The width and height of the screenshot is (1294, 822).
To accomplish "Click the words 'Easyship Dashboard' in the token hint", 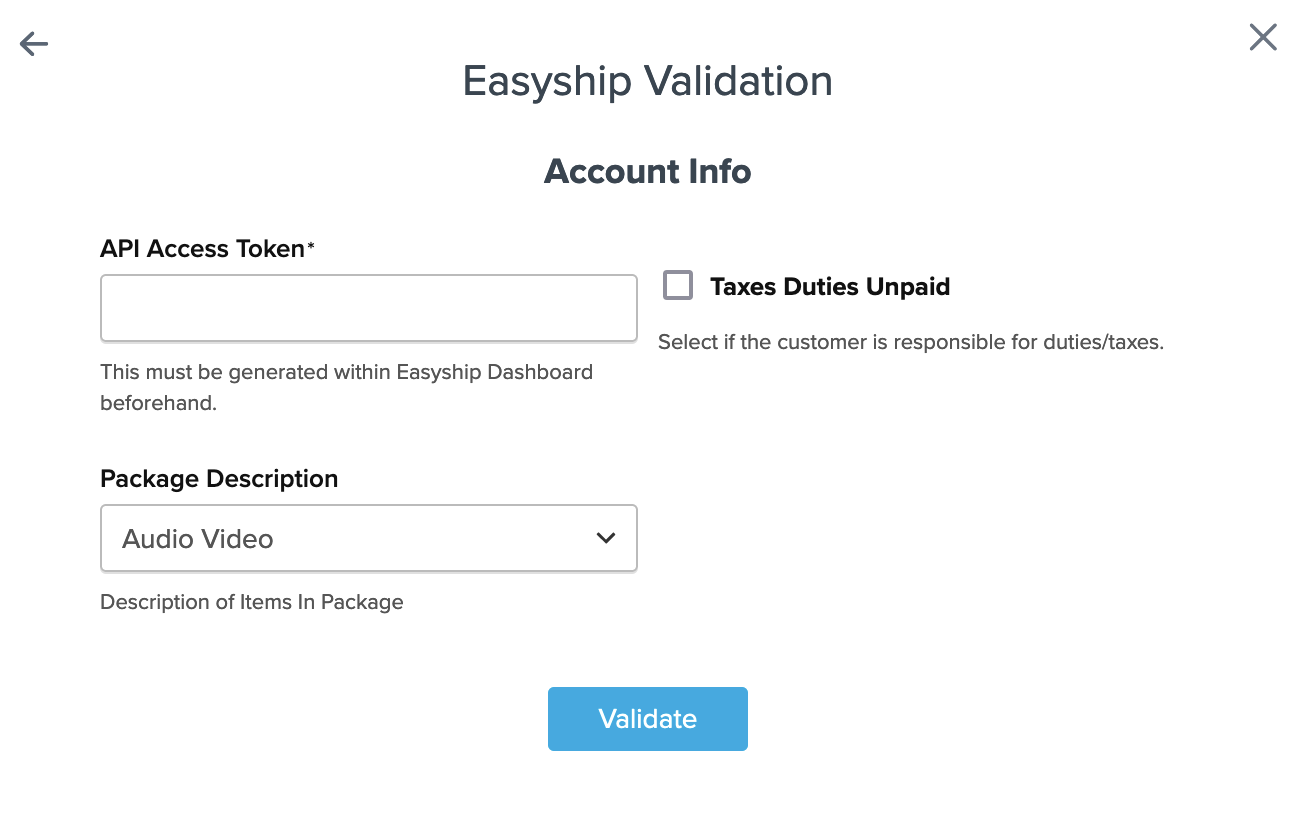I will [x=494, y=372].
